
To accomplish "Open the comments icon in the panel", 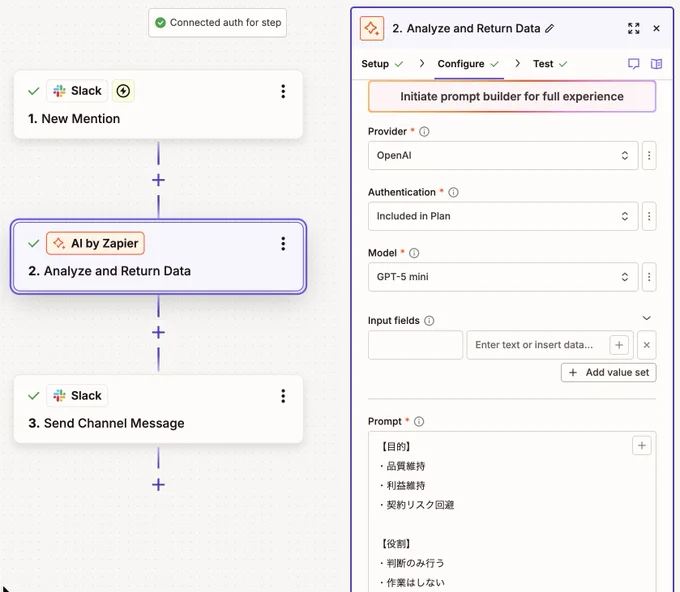I will (x=634, y=64).
